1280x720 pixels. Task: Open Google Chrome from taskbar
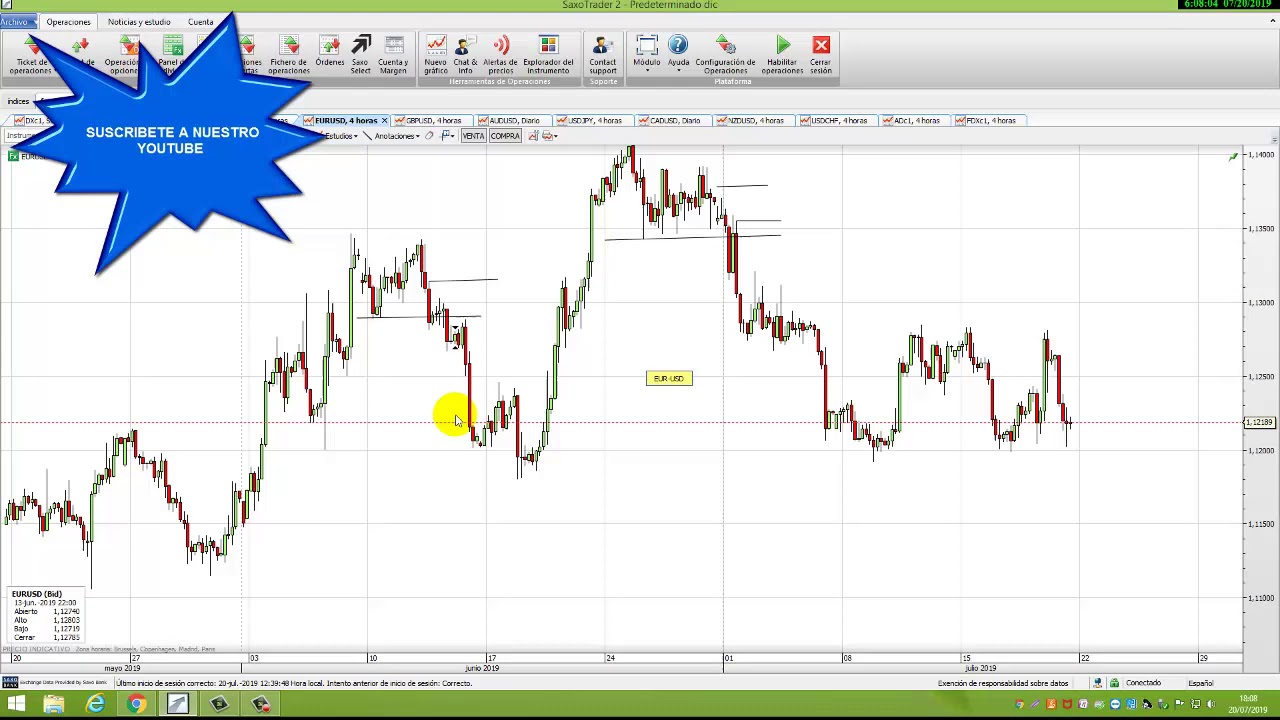(x=136, y=705)
